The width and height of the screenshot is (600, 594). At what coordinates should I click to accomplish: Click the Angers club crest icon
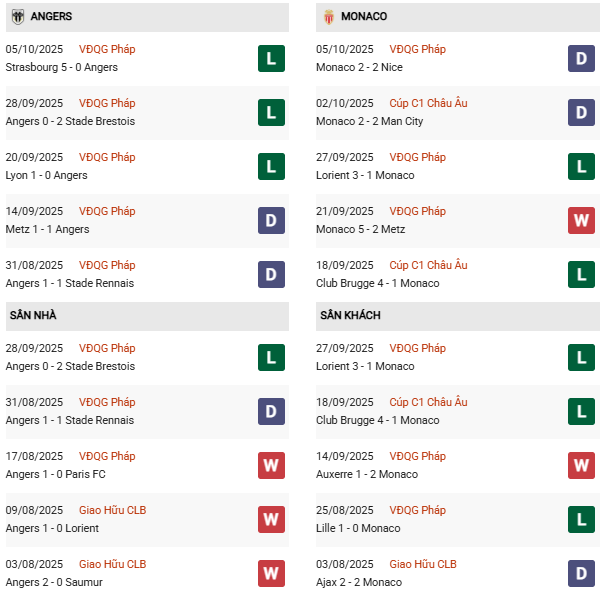pos(18,17)
